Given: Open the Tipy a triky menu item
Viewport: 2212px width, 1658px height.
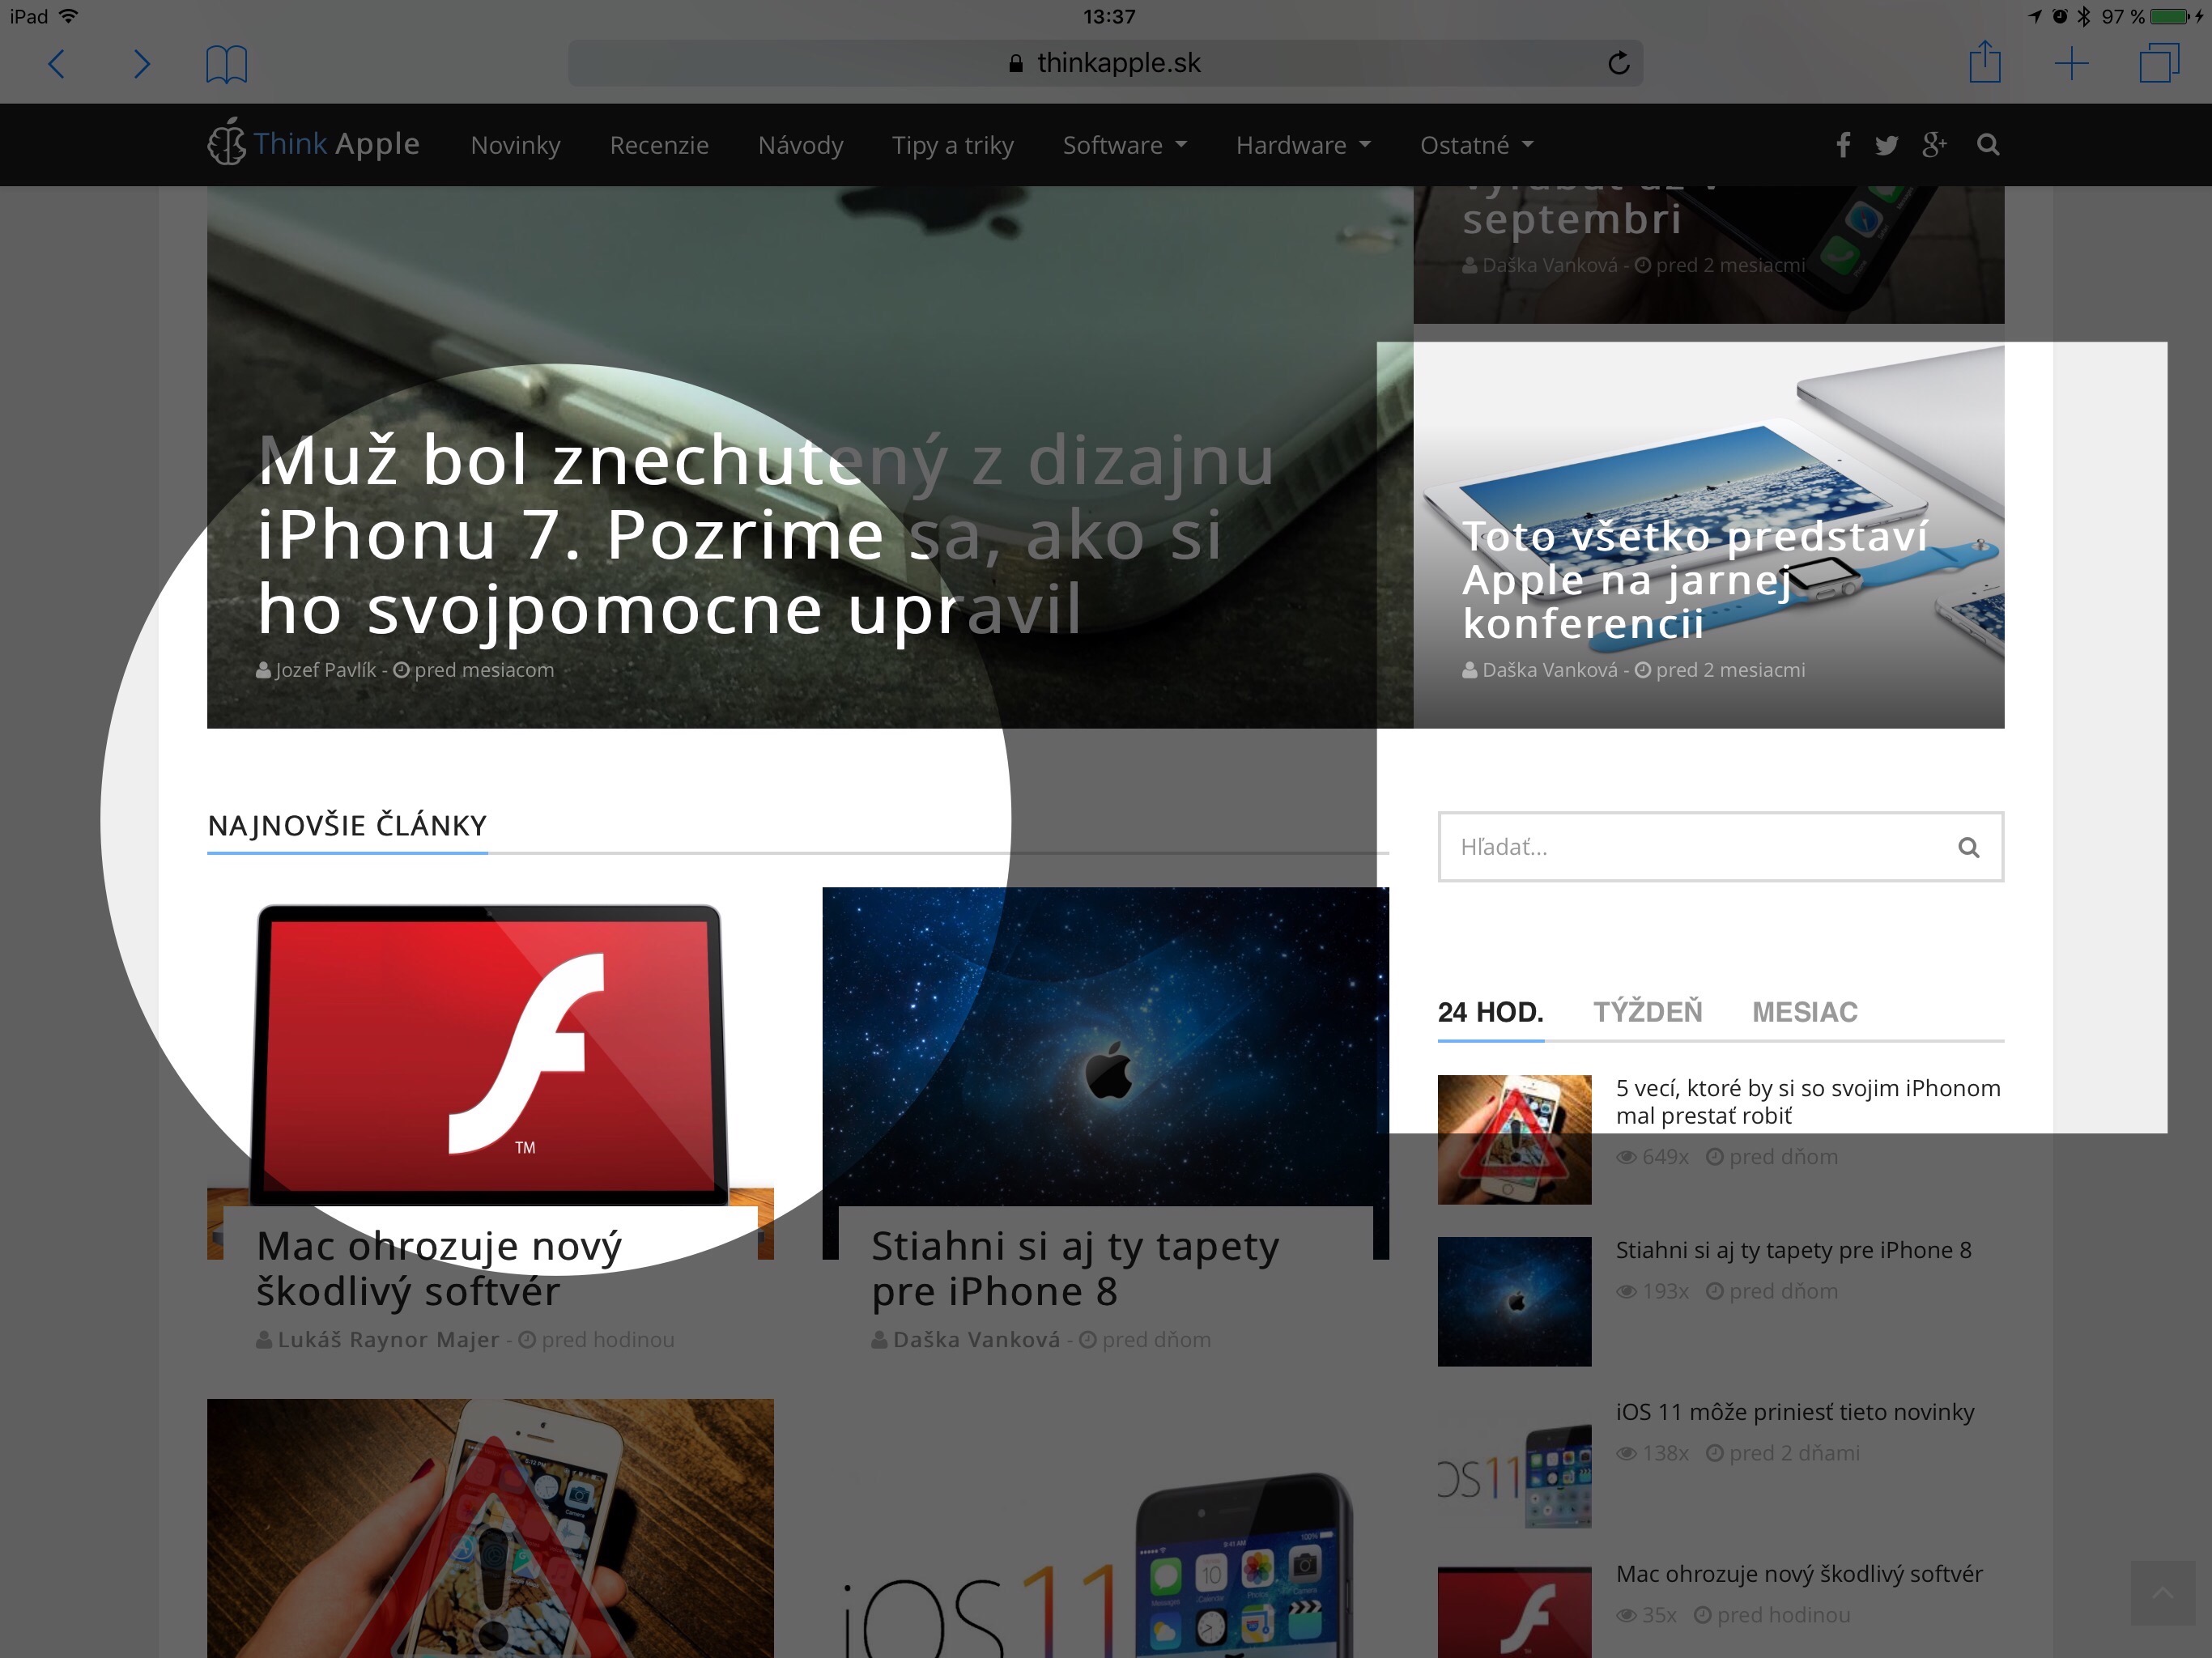Looking at the screenshot, I should [952, 145].
